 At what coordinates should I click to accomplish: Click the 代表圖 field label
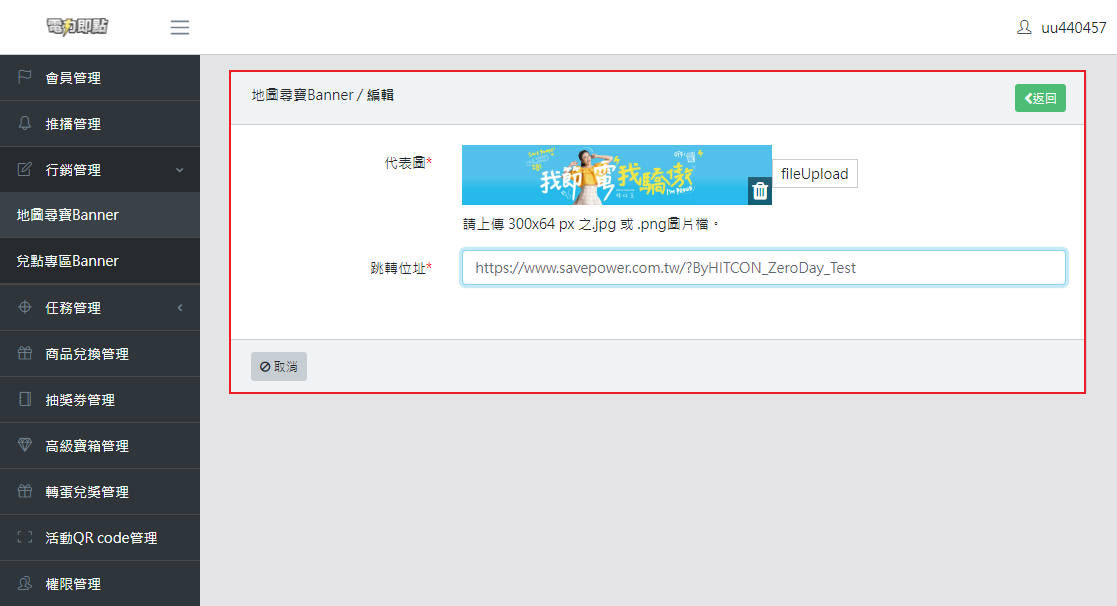[x=408, y=163]
